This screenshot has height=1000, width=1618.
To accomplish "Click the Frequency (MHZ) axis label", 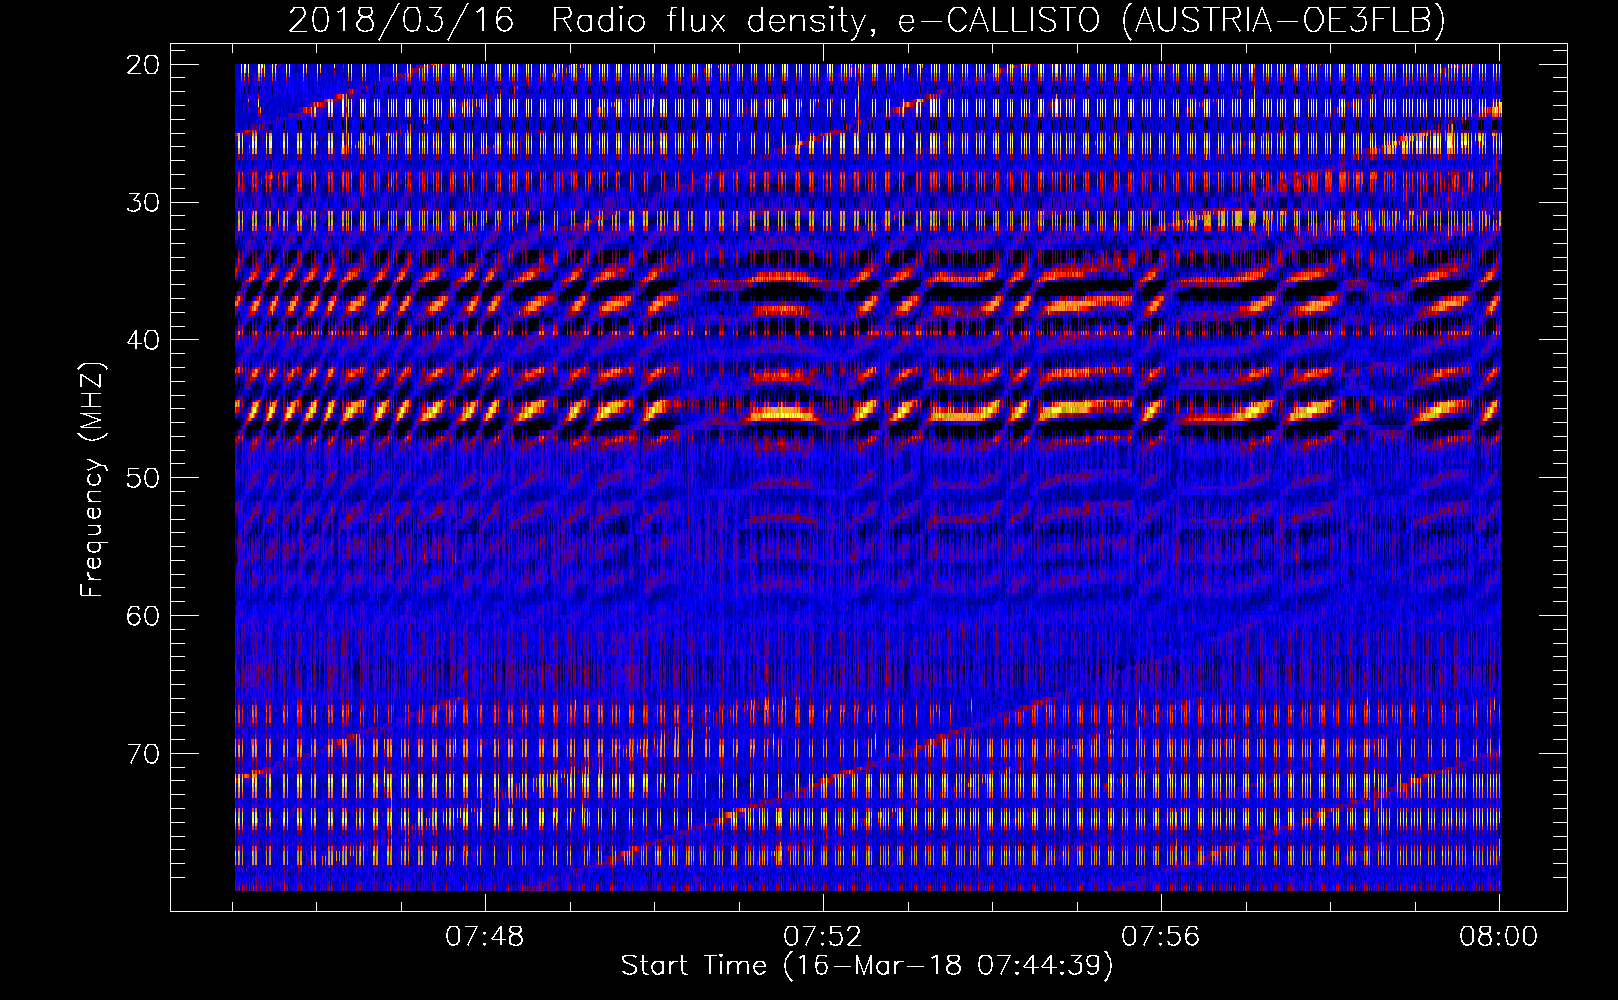I will pos(92,480).
